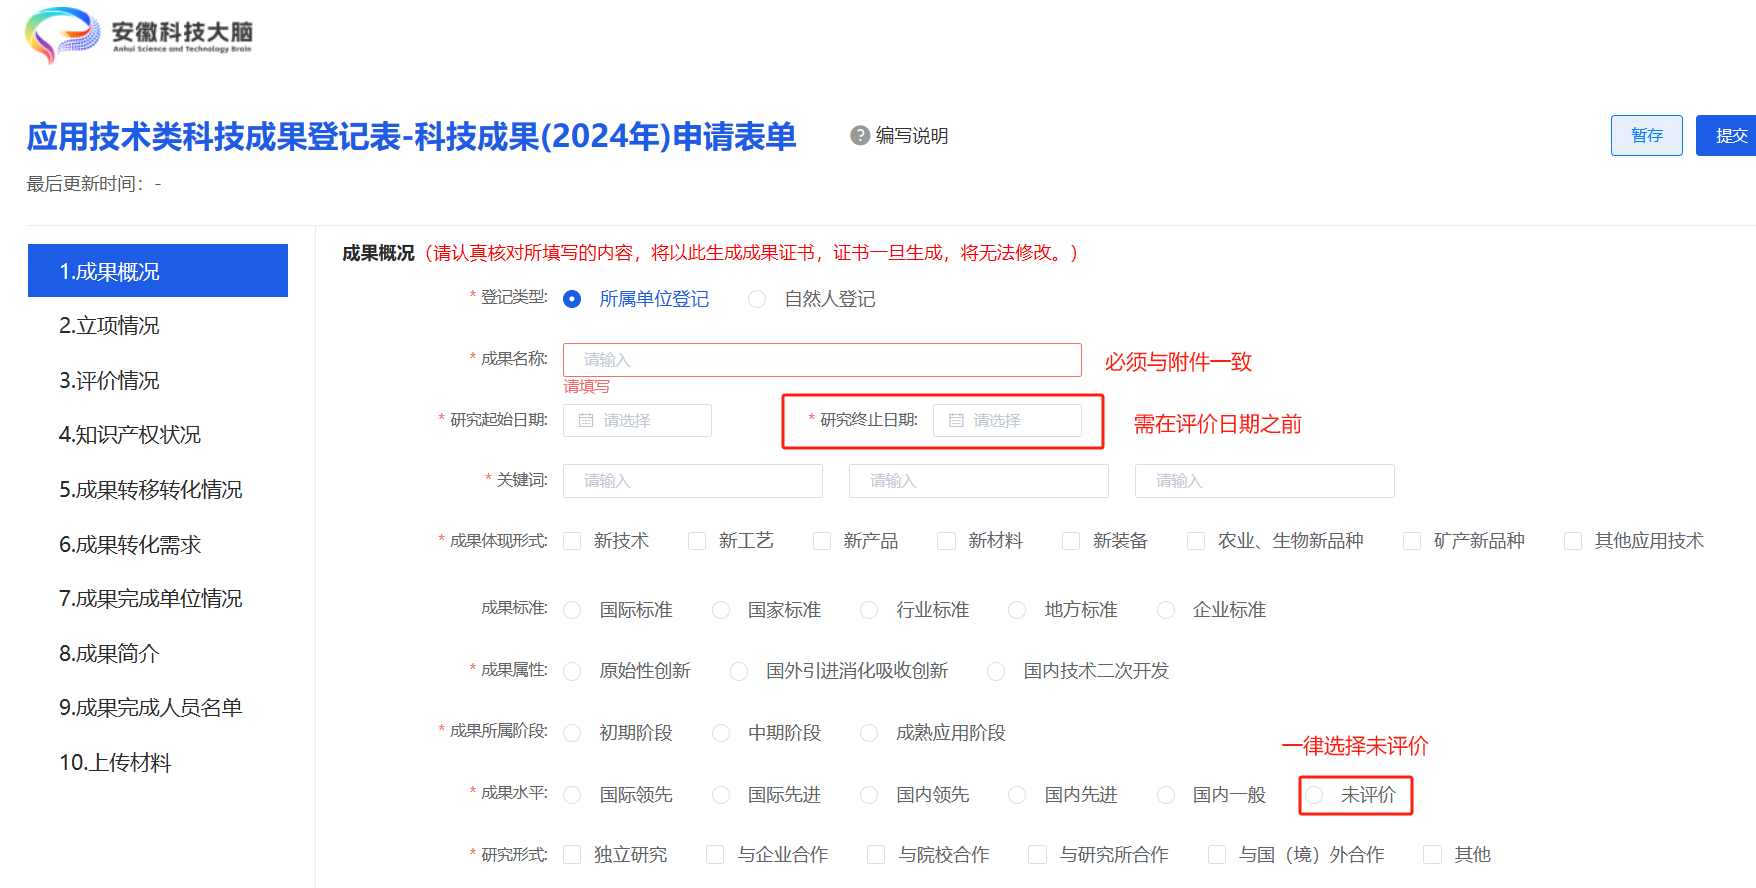This screenshot has width=1756, height=888.
Task: Click the 提交 submit button
Action: pyautogui.click(x=1728, y=135)
